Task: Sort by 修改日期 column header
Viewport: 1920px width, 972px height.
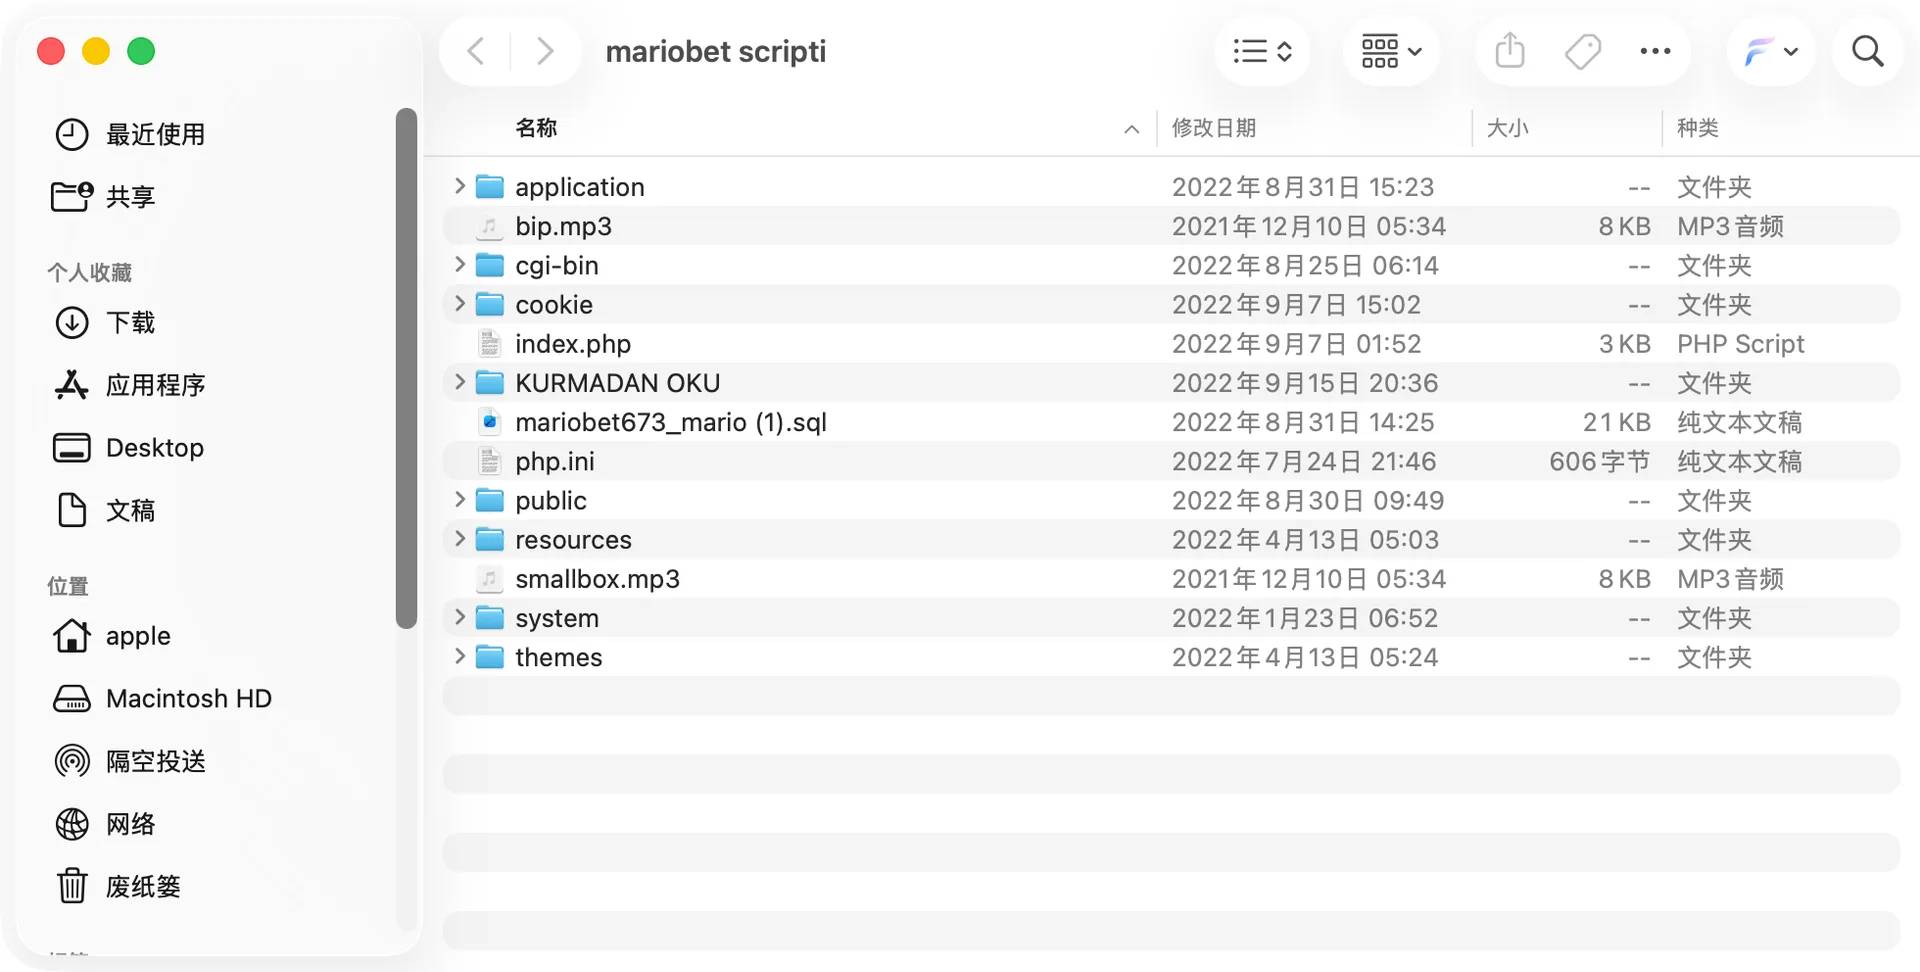Action: click(1214, 128)
